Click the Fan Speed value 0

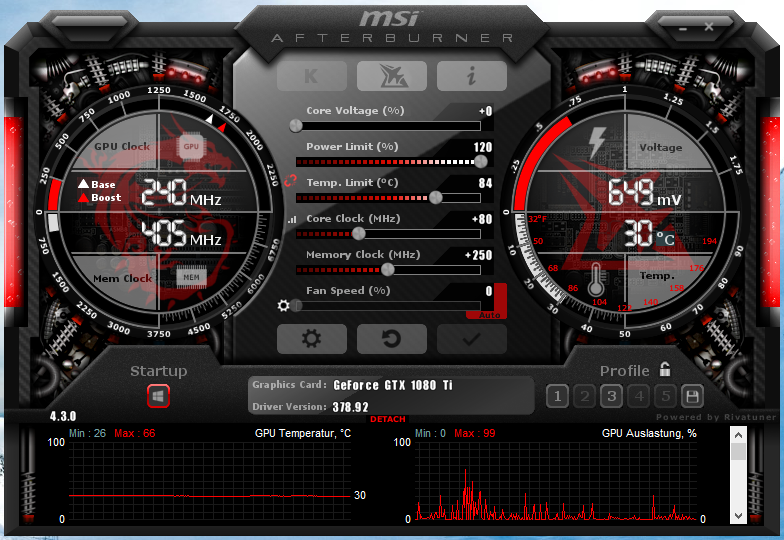click(x=489, y=291)
